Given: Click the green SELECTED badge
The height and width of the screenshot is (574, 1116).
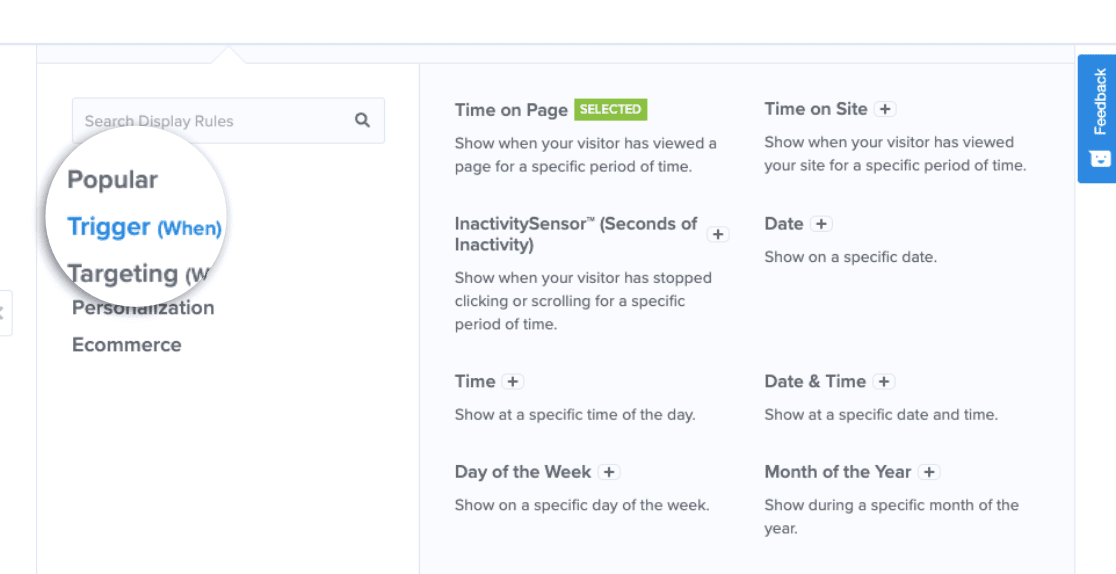Looking at the screenshot, I should [x=611, y=110].
